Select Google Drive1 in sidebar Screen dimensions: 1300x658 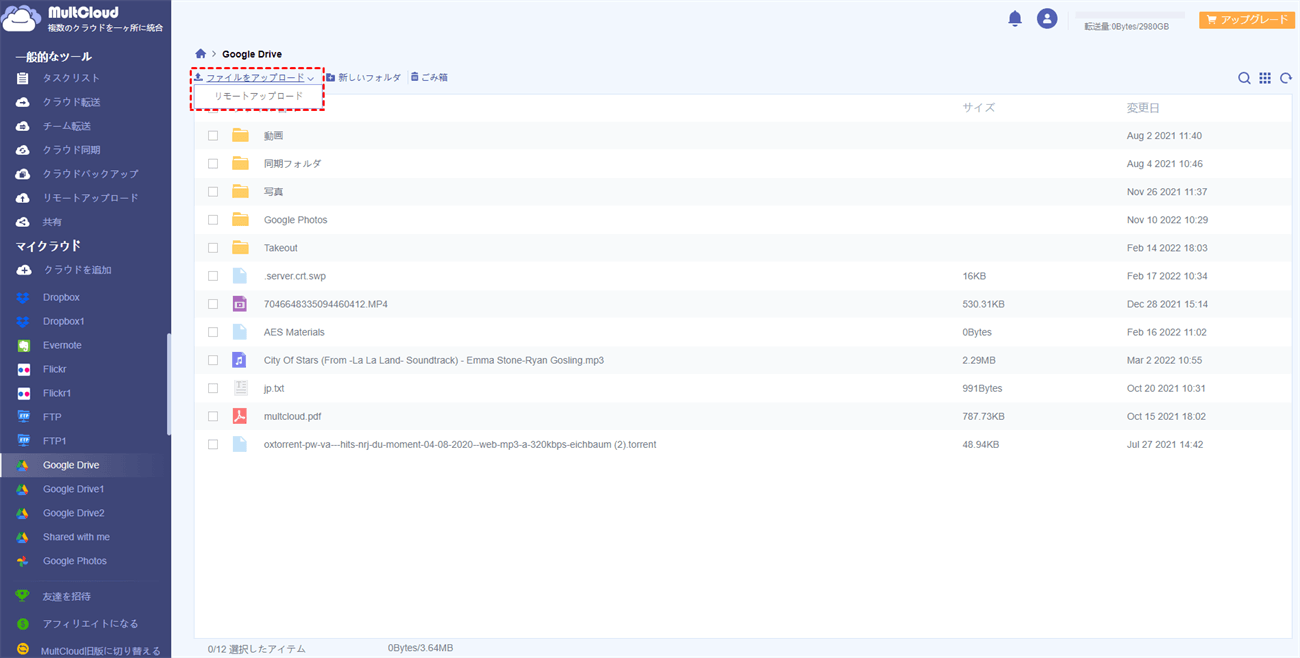pos(73,489)
